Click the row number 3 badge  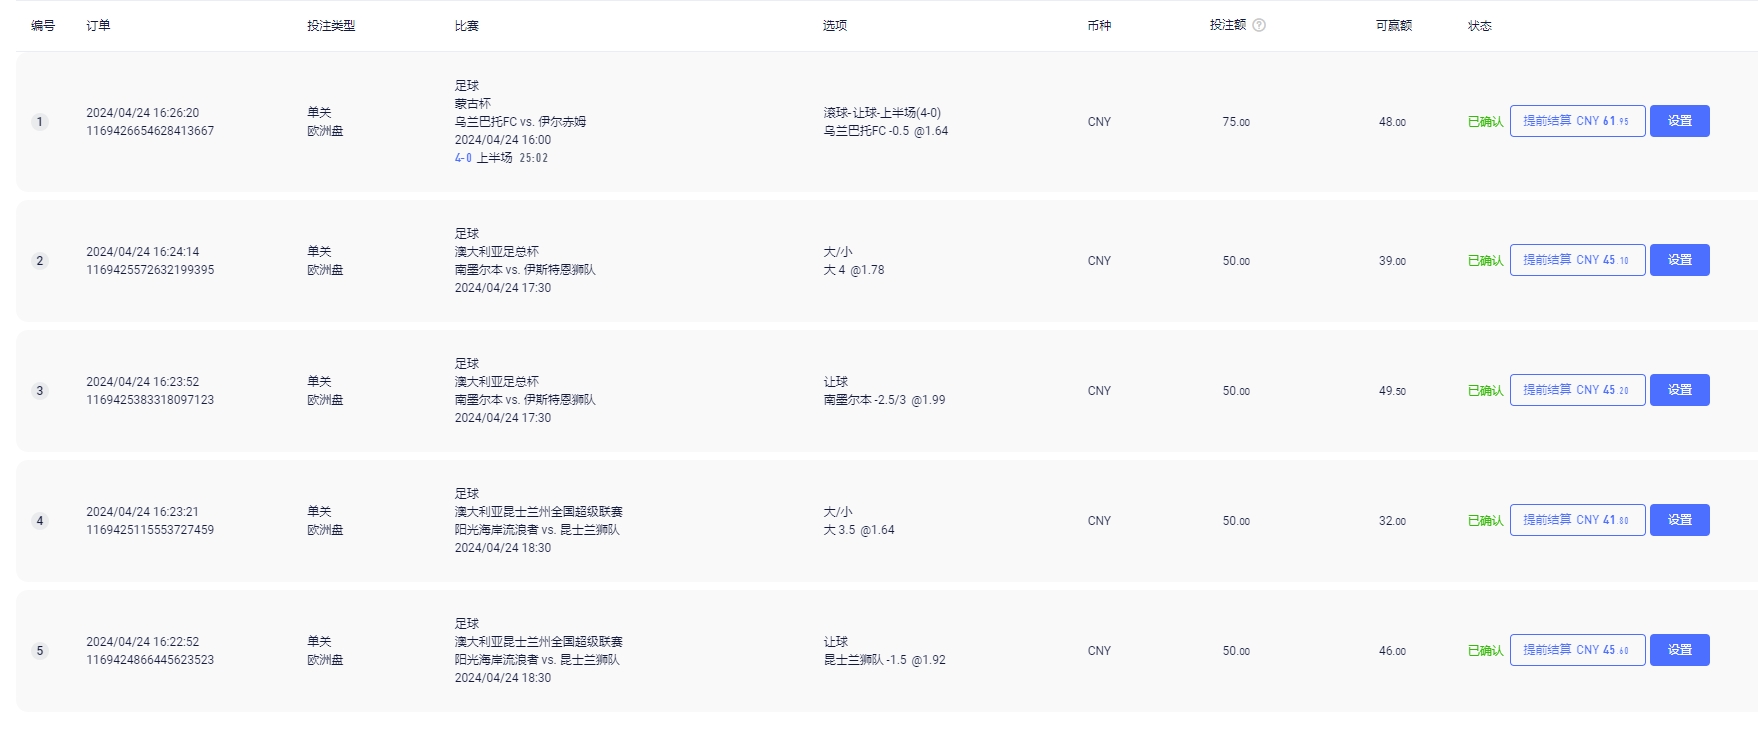click(x=40, y=391)
